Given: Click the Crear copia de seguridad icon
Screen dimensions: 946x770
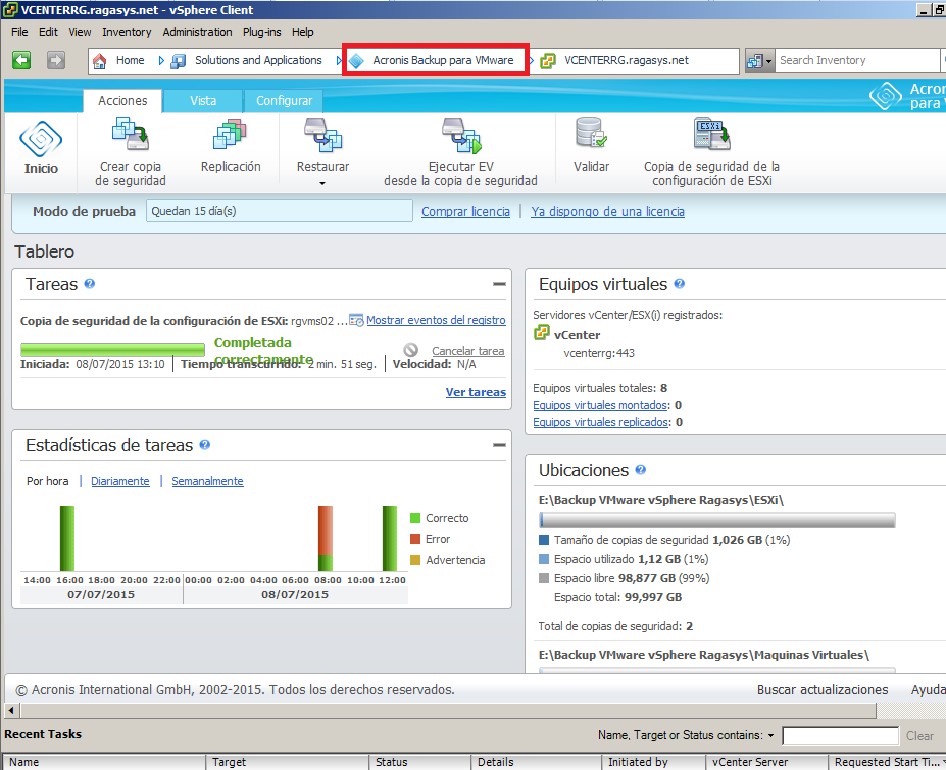Looking at the screenshot, I should [x=130, y=136].
